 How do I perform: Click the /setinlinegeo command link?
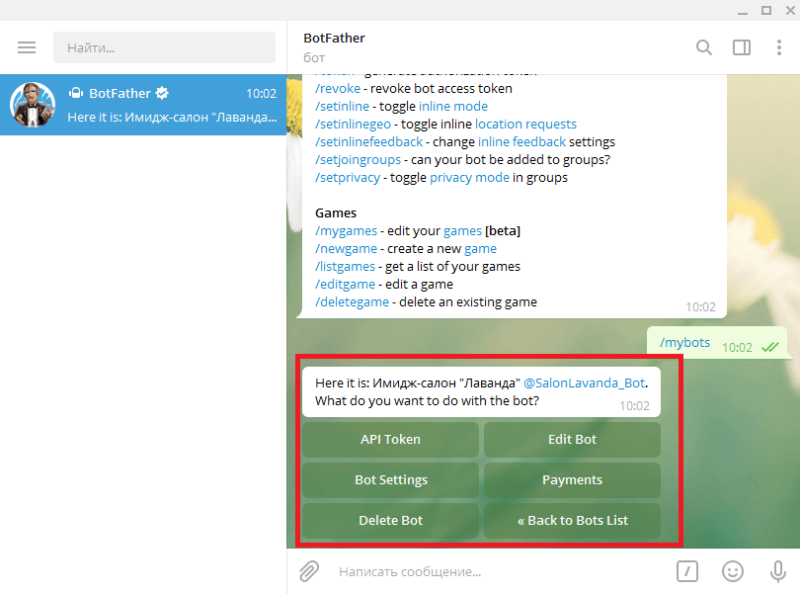pyautogui.click(x=353, y=124)
